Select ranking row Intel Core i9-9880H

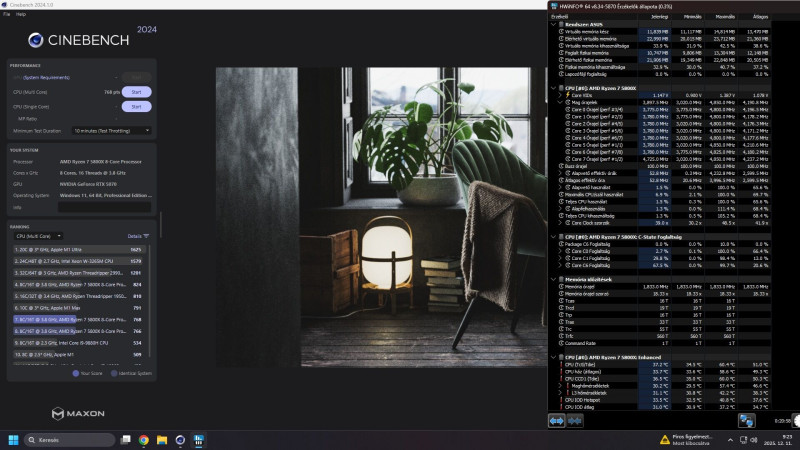(79, 343)
